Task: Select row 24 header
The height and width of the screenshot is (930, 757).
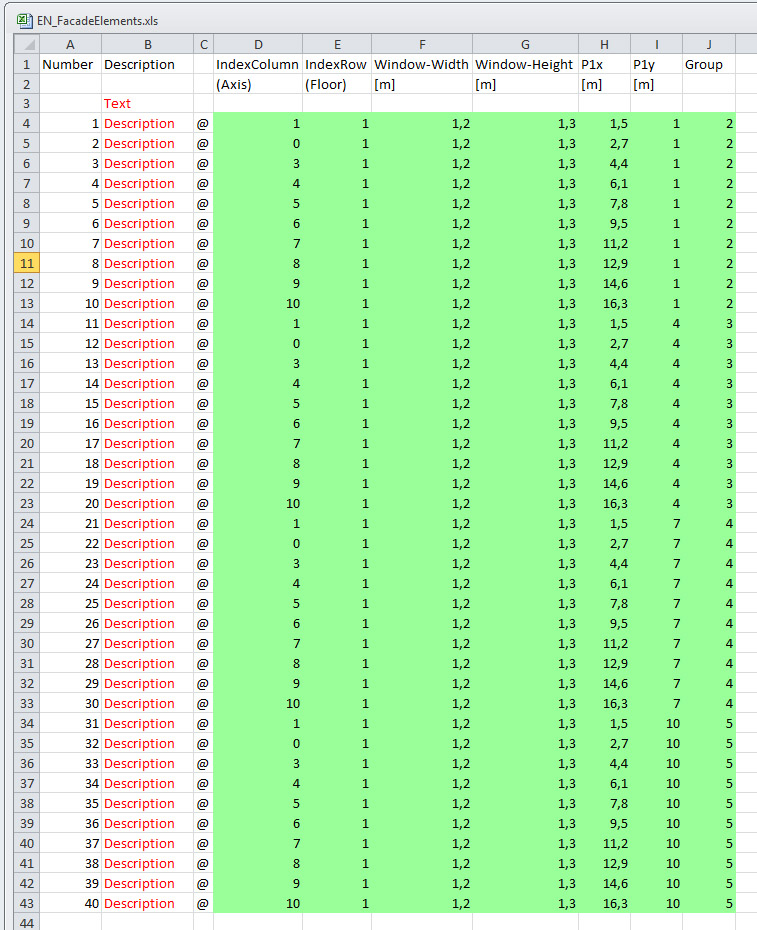Action: click(27, 524)
